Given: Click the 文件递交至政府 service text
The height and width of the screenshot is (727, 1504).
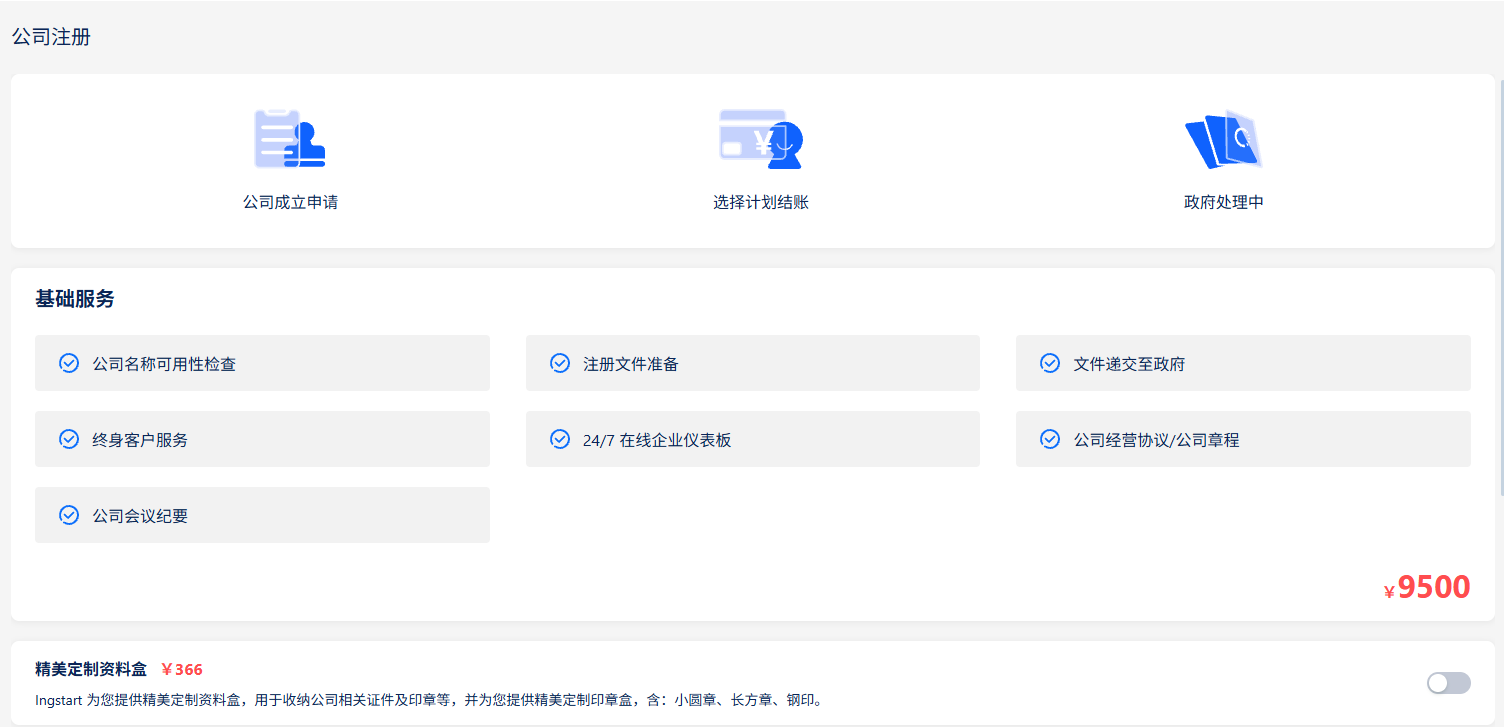Looking at the screenshot, I should click(x=1129, y=364).
